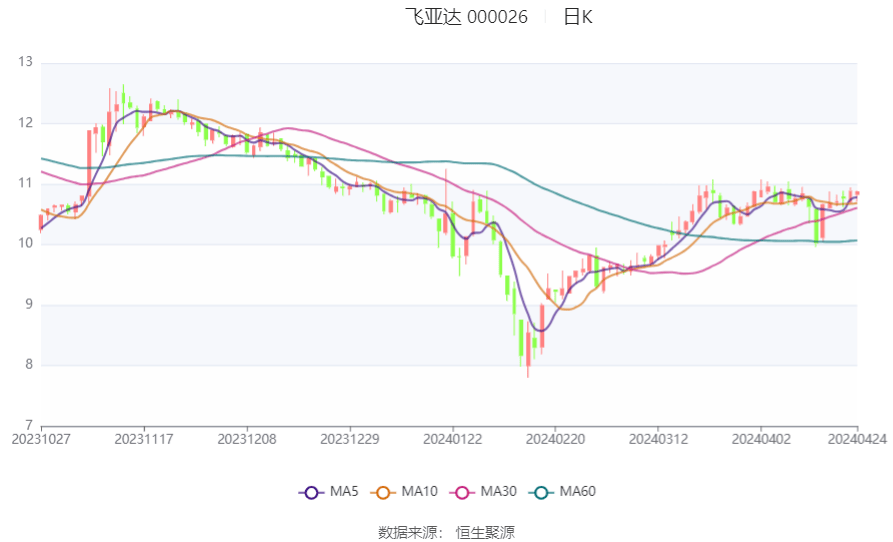Toggle the MA5 legend marker
The image size is (893, 542).
click(311, 492)
